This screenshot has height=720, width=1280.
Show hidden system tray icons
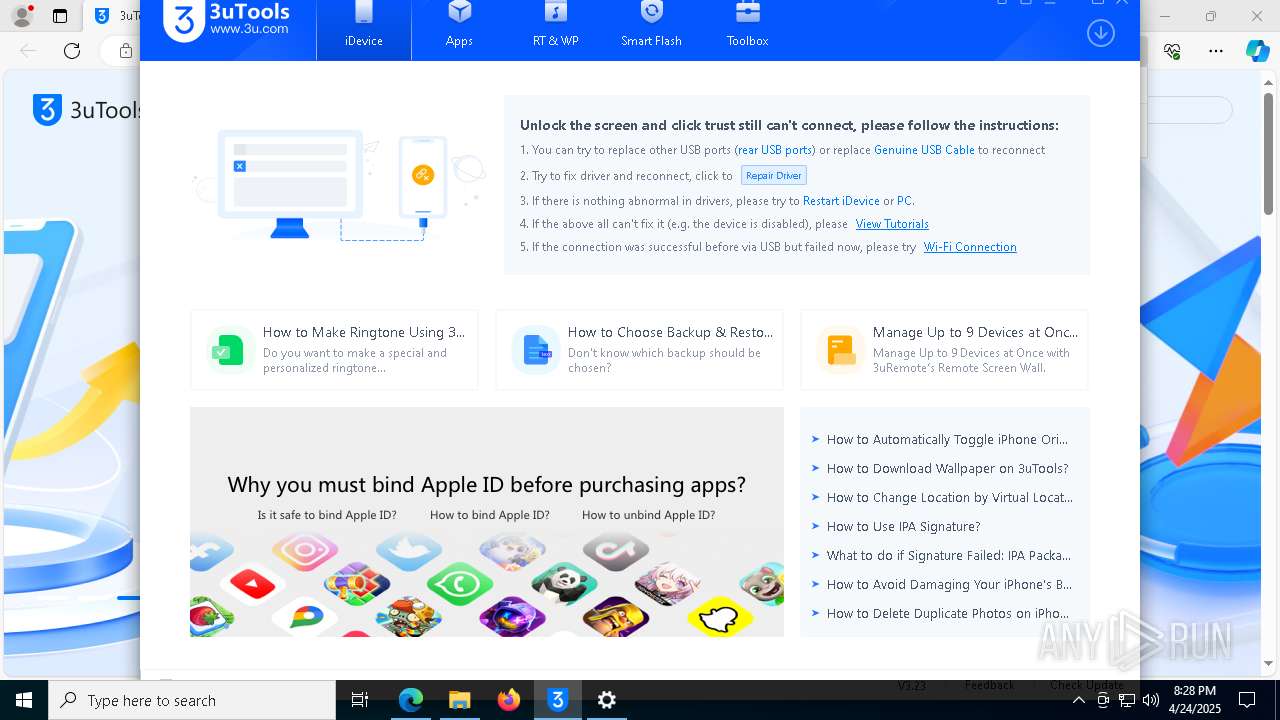click(1078, 700)
